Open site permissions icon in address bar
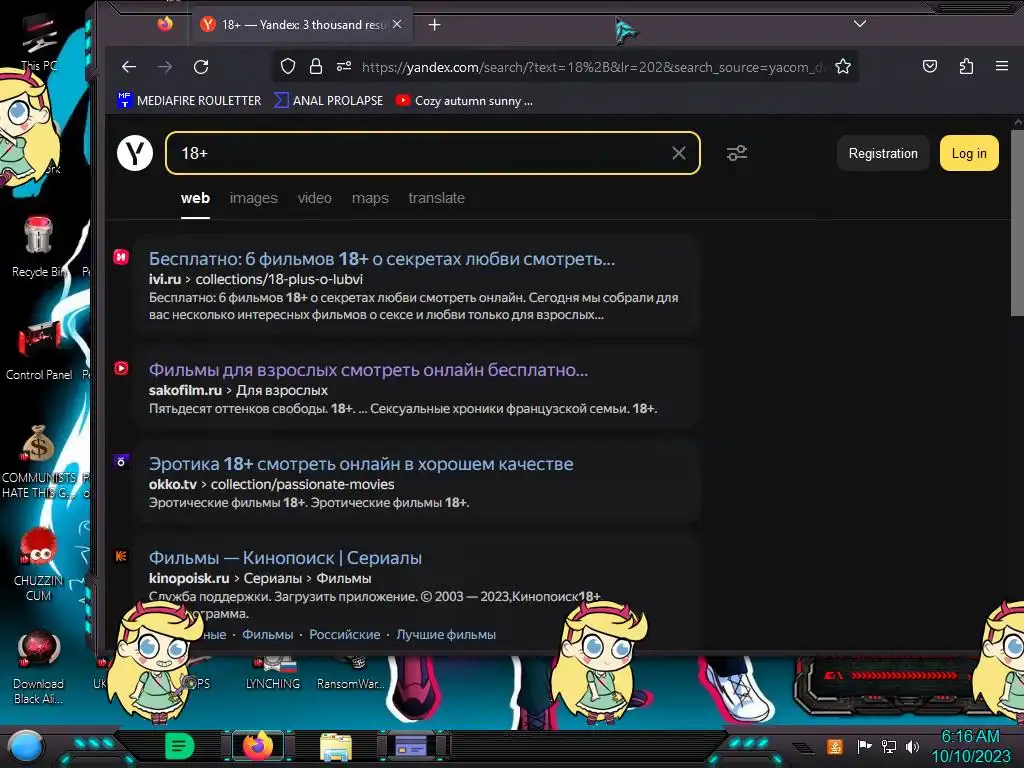The width and height of the screenshot is (1024, 768). (x=344, y=67)
